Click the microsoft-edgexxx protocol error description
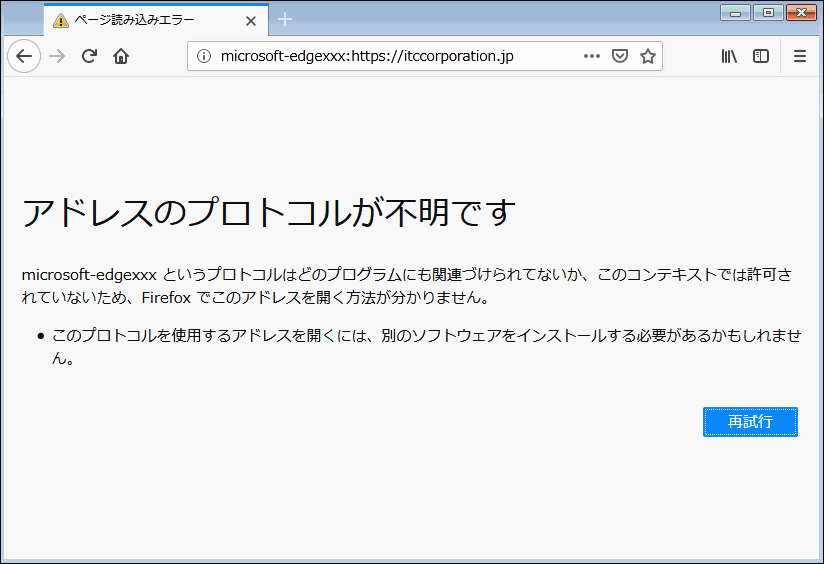This screenshot has width=824, height=564. tap(407, 286)
